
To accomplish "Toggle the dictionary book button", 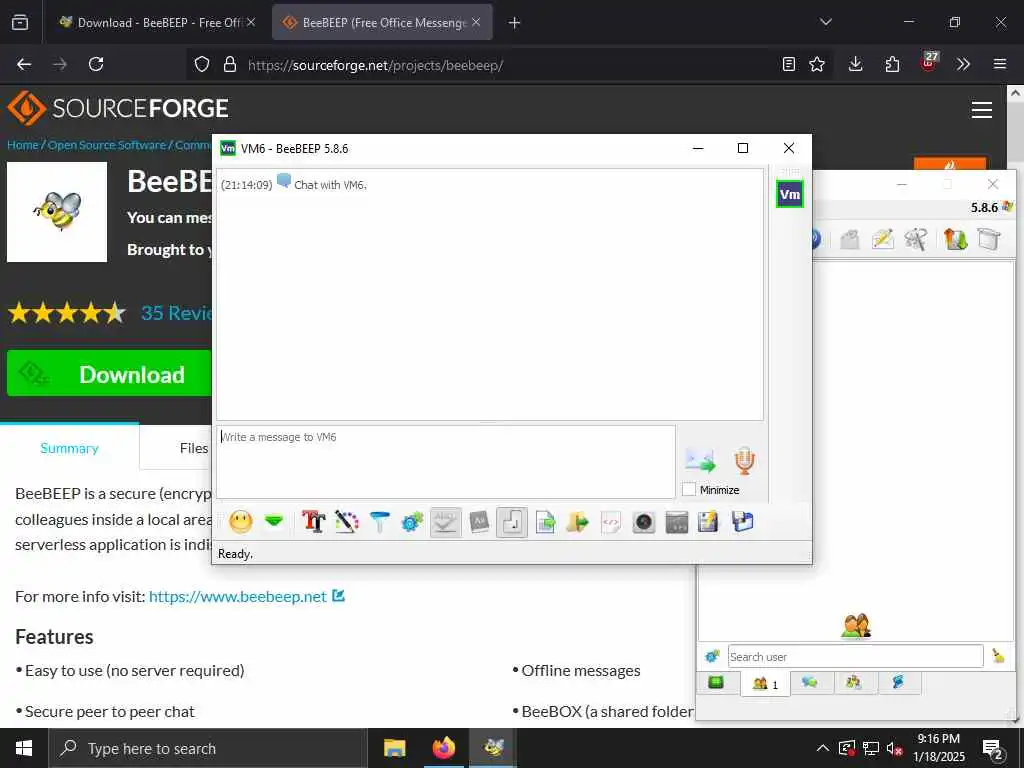I will (479, 522).
